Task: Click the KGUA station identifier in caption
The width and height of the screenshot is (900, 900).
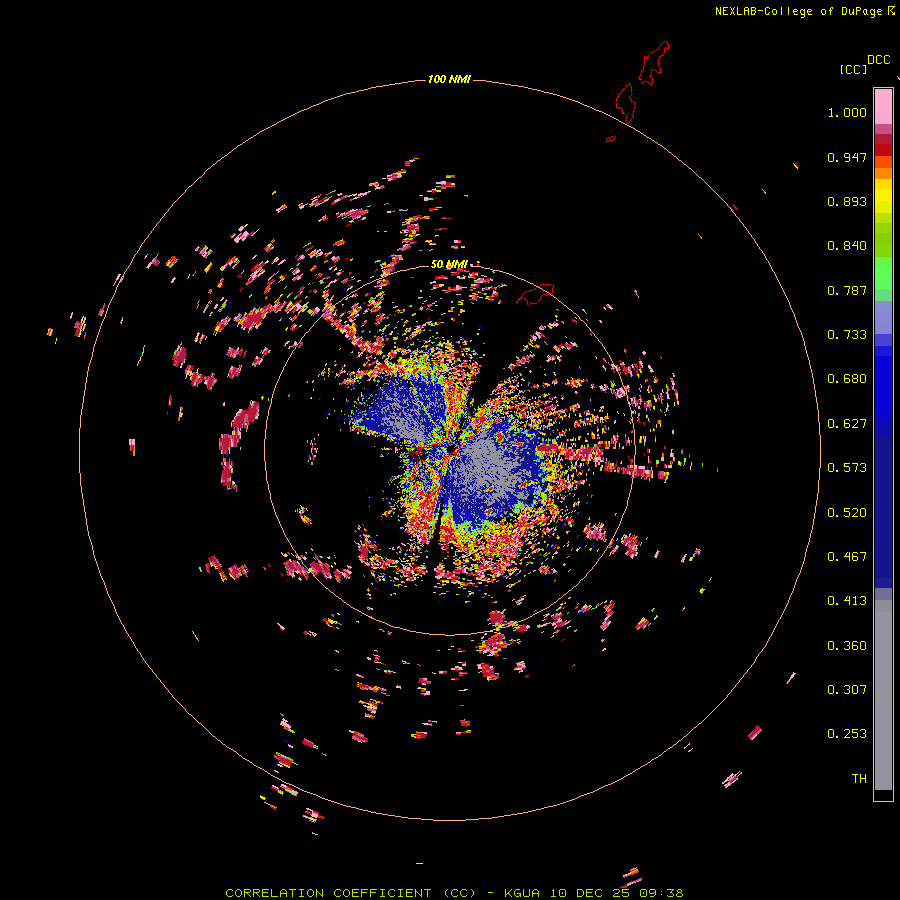Action: click(522, 893)
